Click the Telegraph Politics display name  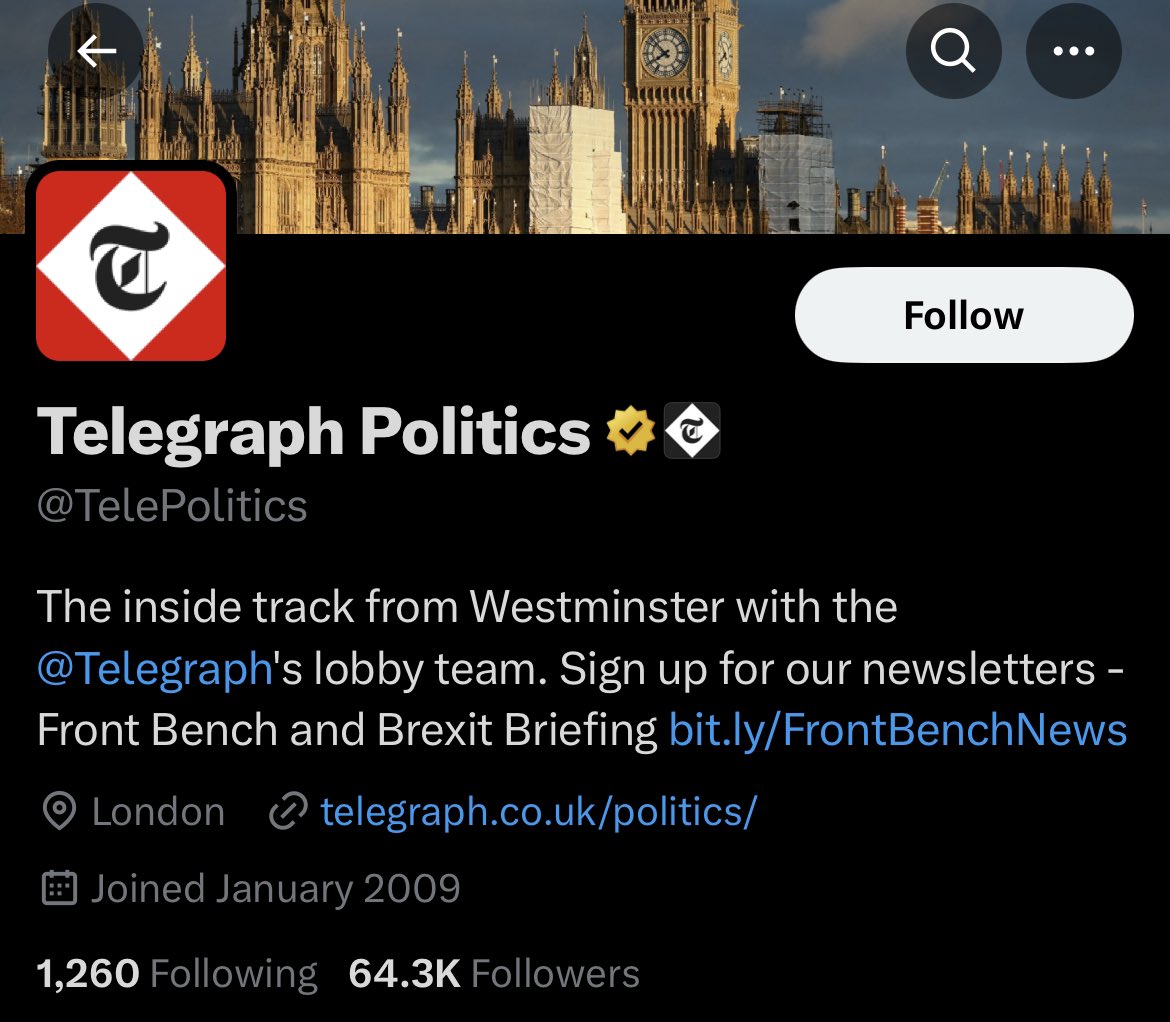(313, 432)
